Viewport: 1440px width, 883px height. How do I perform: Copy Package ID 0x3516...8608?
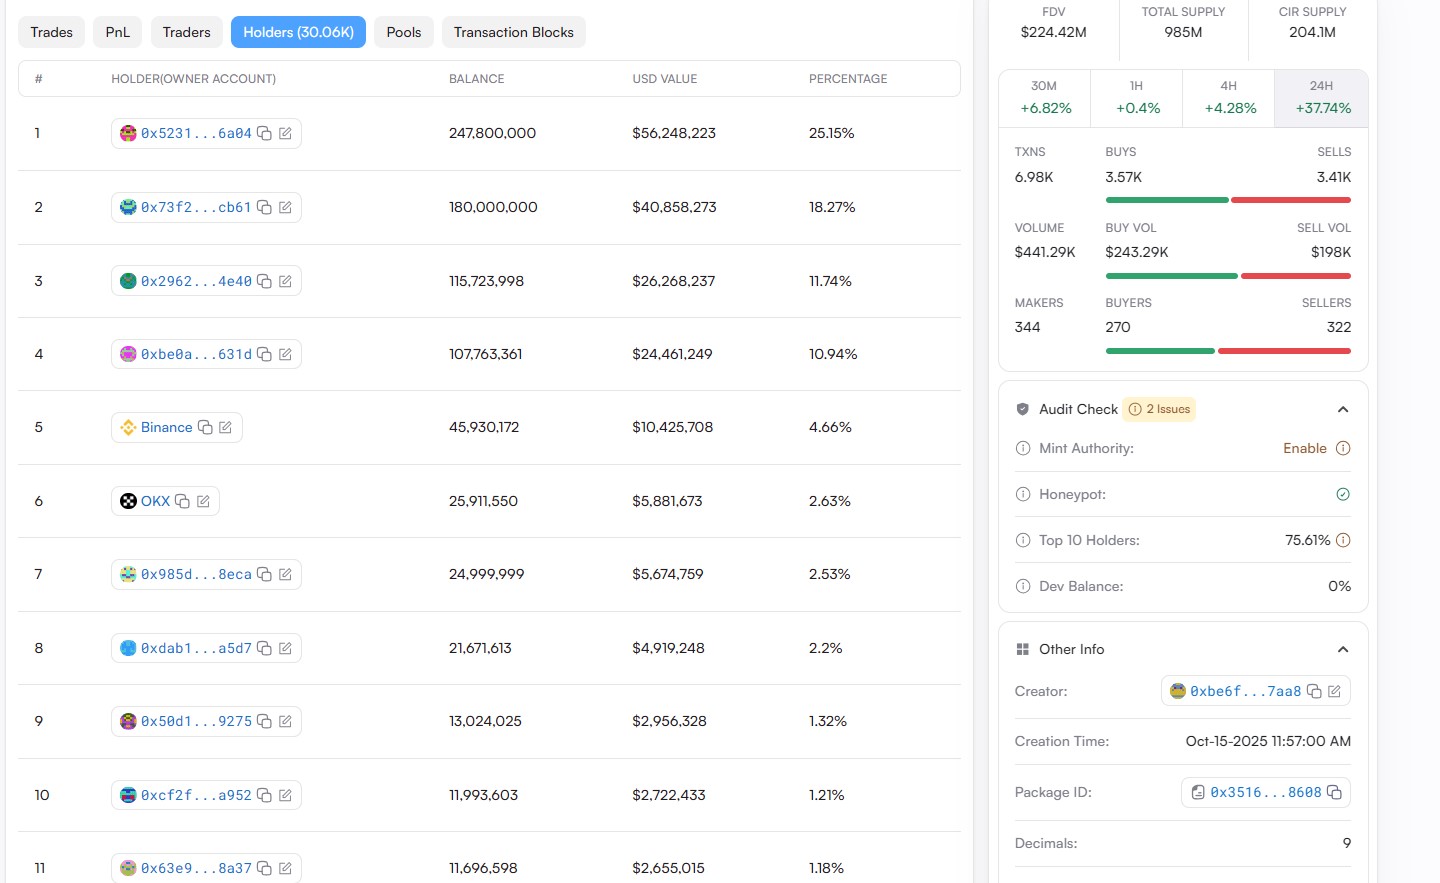1334,792
